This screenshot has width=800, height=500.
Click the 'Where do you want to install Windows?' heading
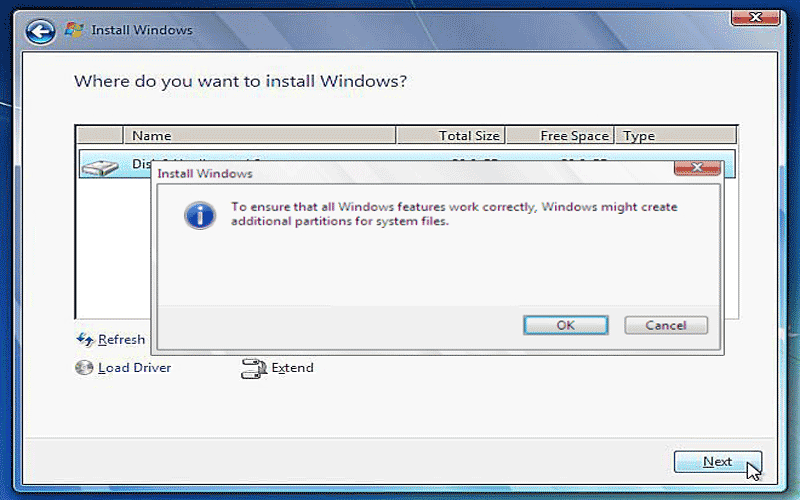(x=240, y=81)
